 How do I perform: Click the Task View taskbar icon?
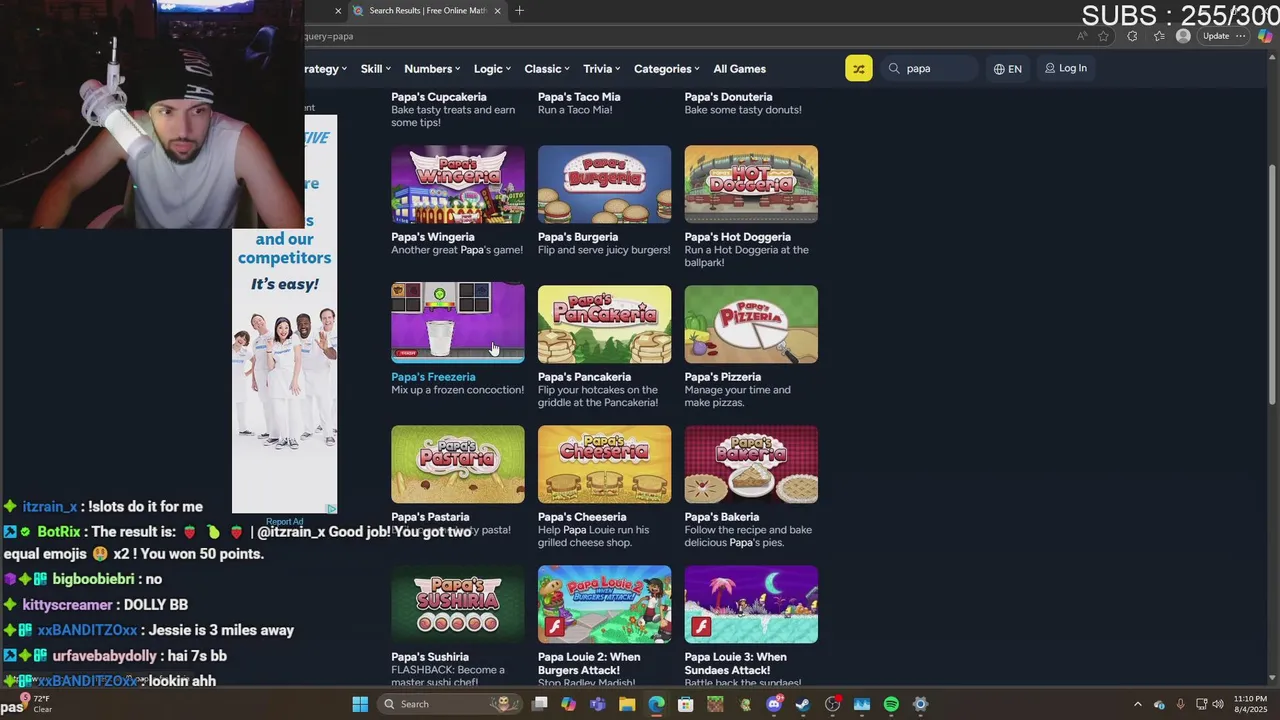[539, 704]
